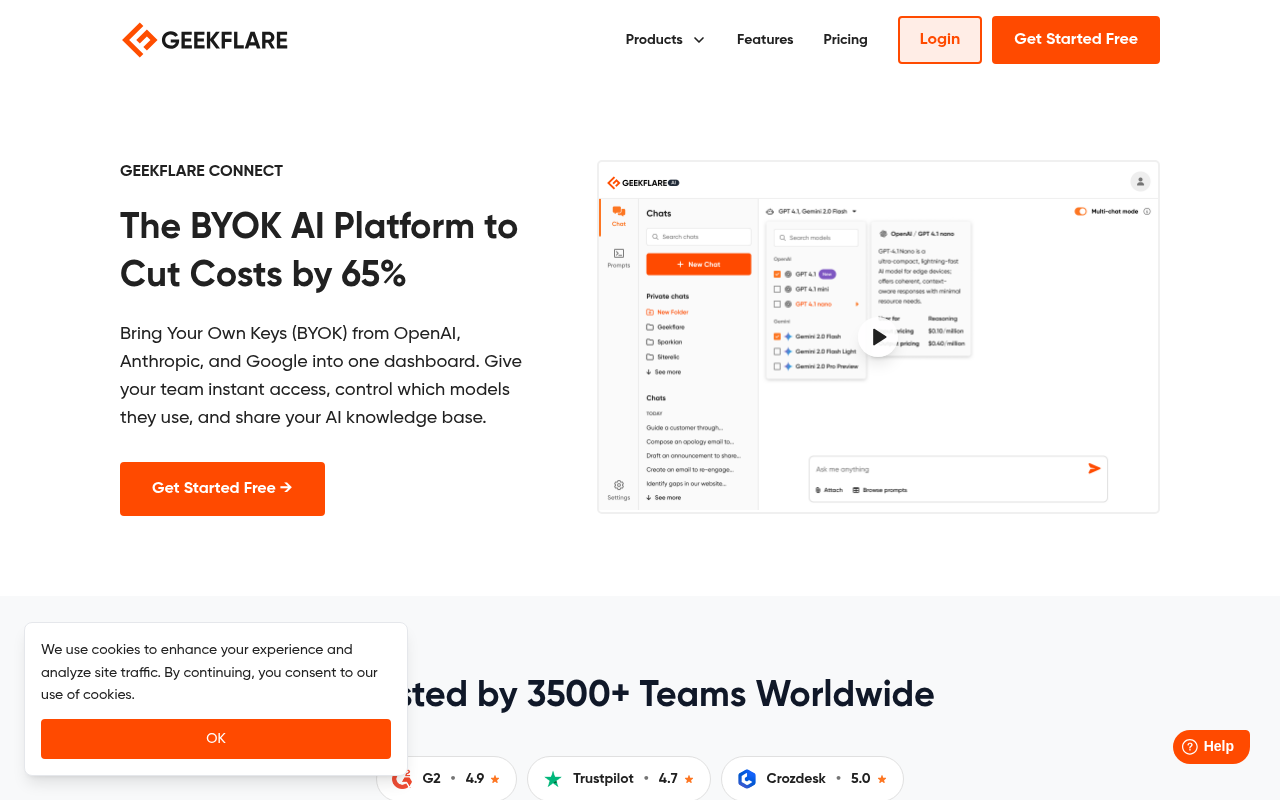1280x800 pixels.
Task: Expand See more below the Today chat list
Action: (664, 497)
